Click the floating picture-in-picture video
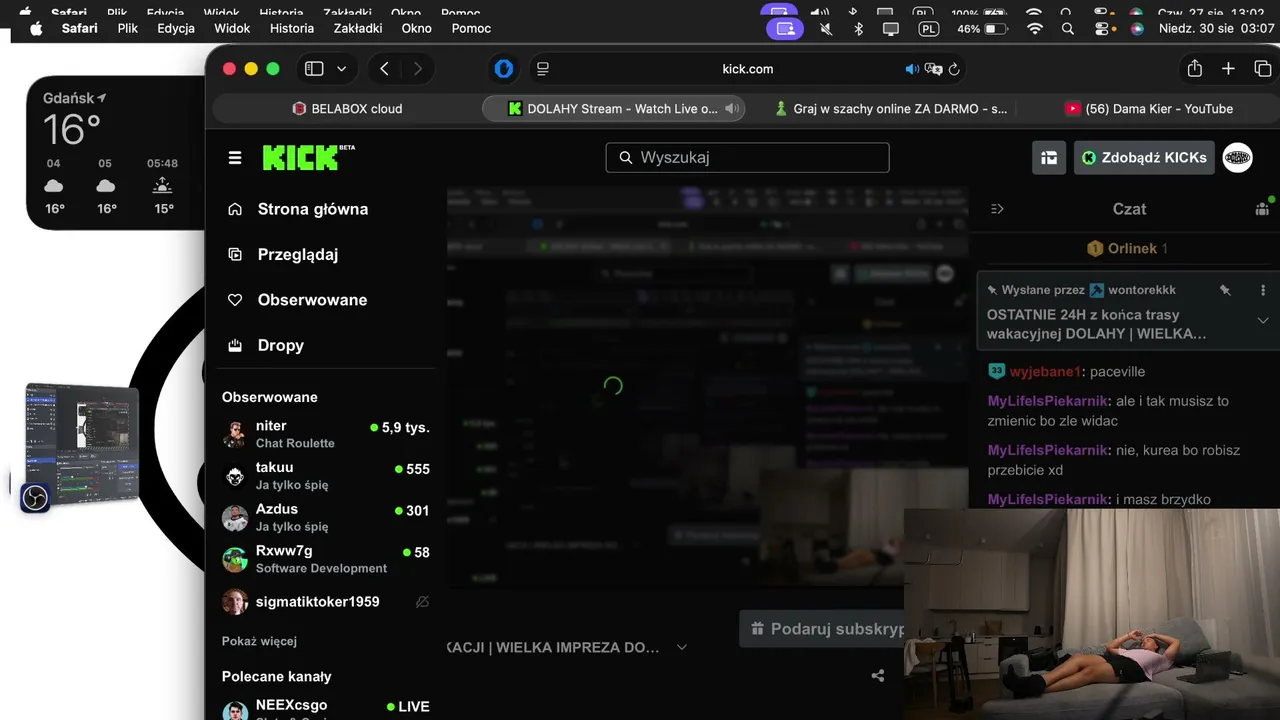Viewport: 1280px width, 720px height. pos(1092,614)
